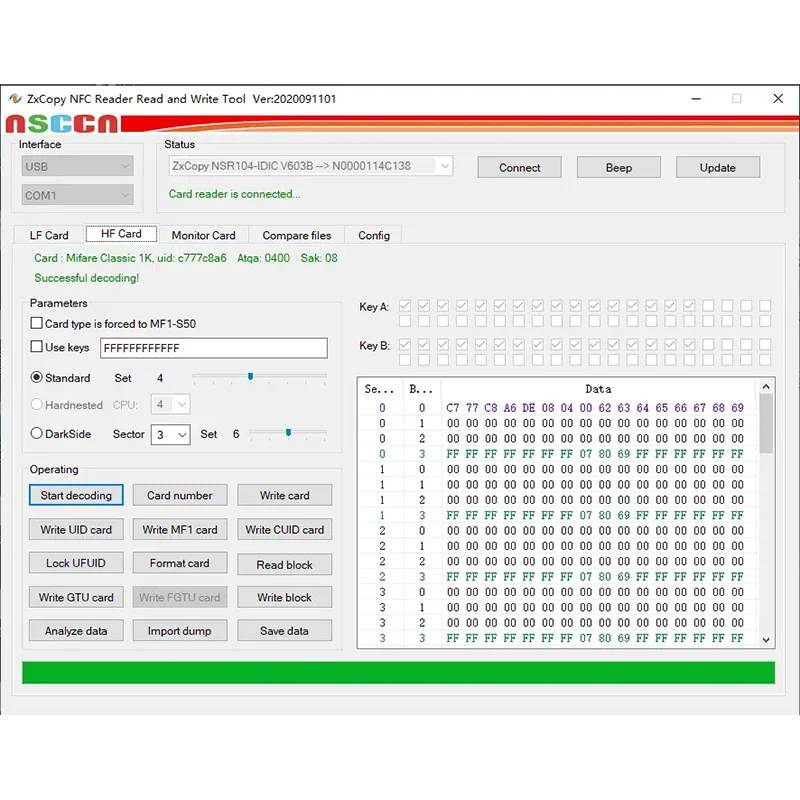
Task: Select sector 2 block 3 trailer row
Action: click(x=558, y=577)
